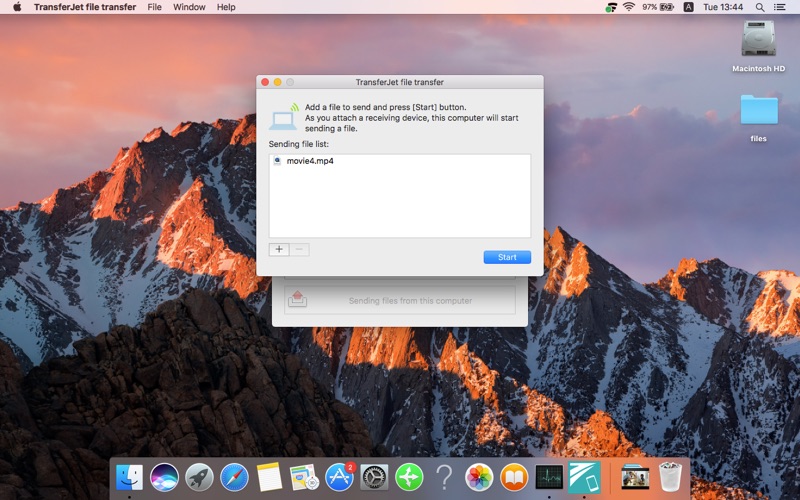Click the Wi-Fi status icon
The image size is (800, 500).
tap(629, 7)
